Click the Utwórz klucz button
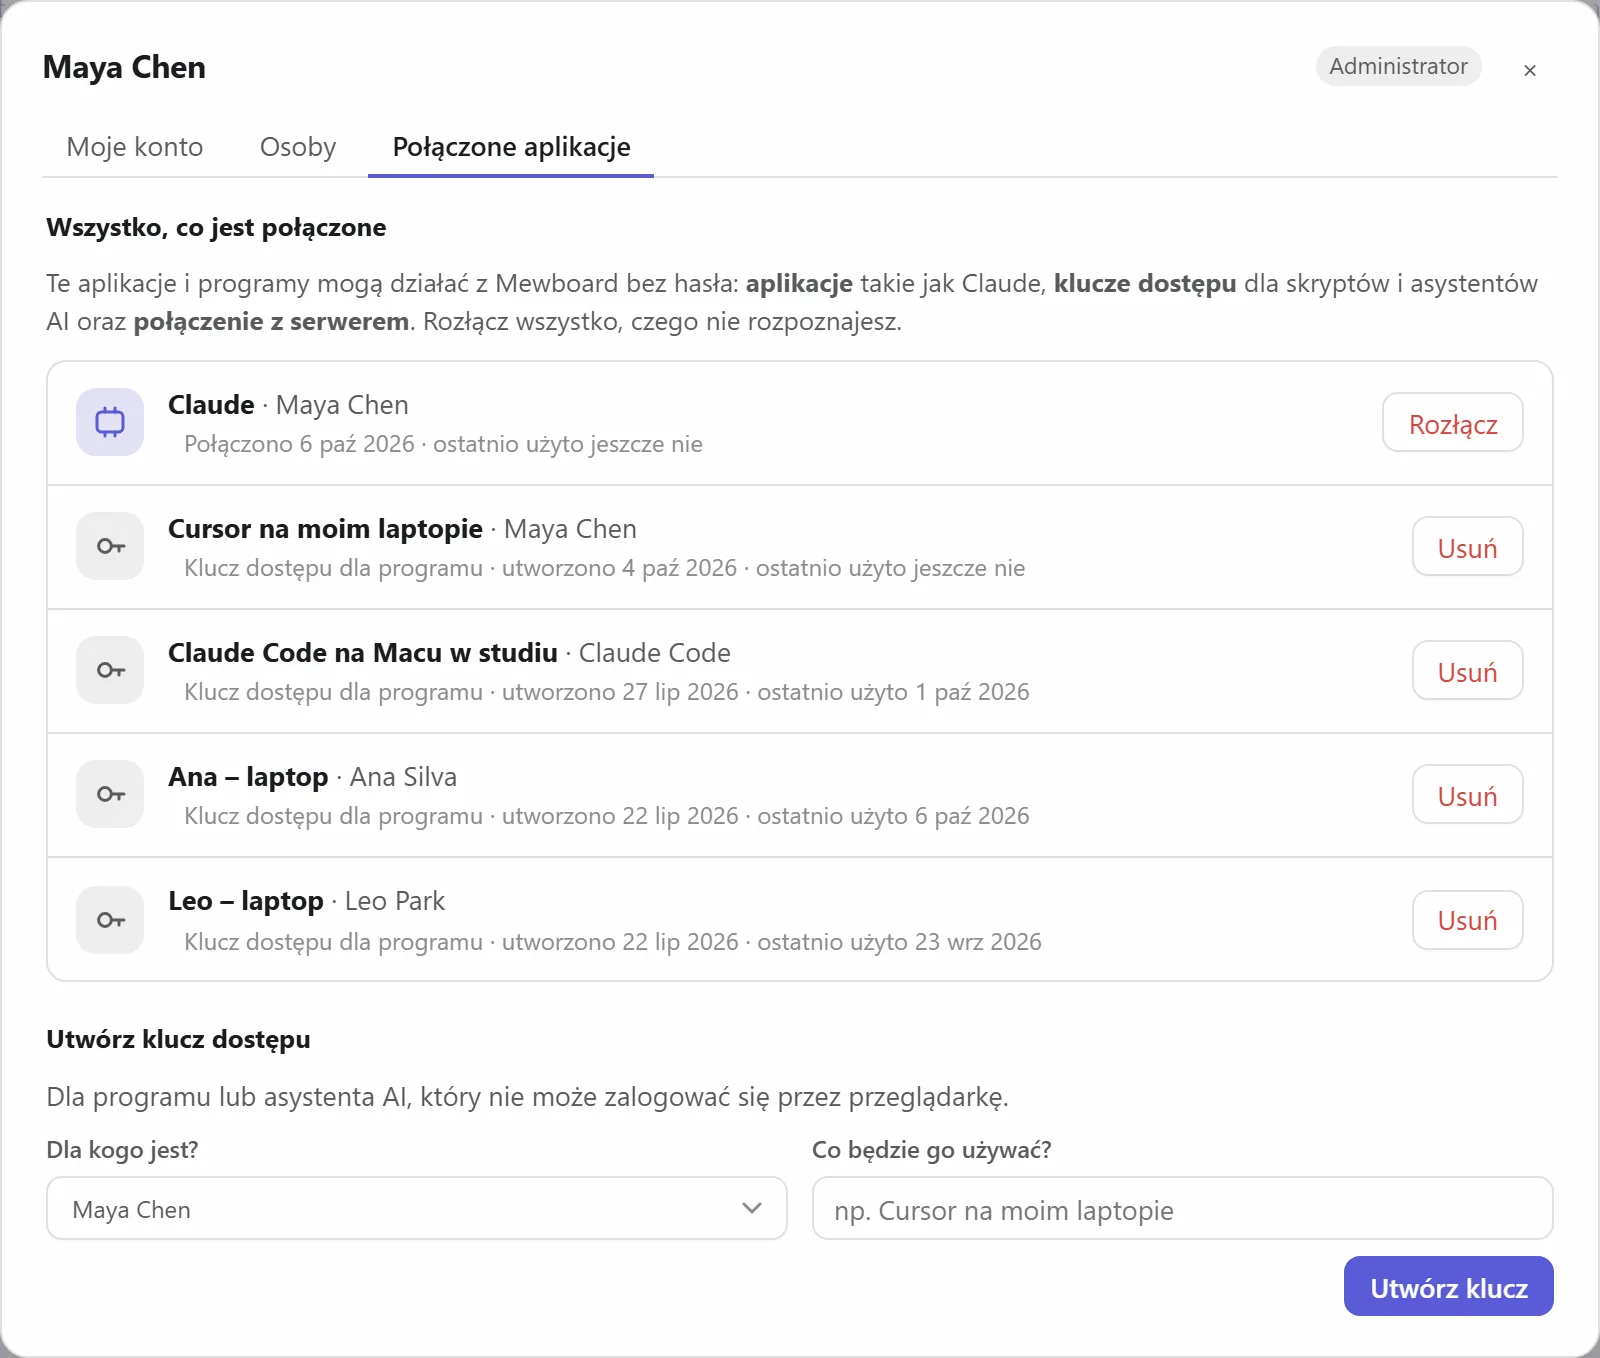 pyautogui.click(x=1448, y=1287)
